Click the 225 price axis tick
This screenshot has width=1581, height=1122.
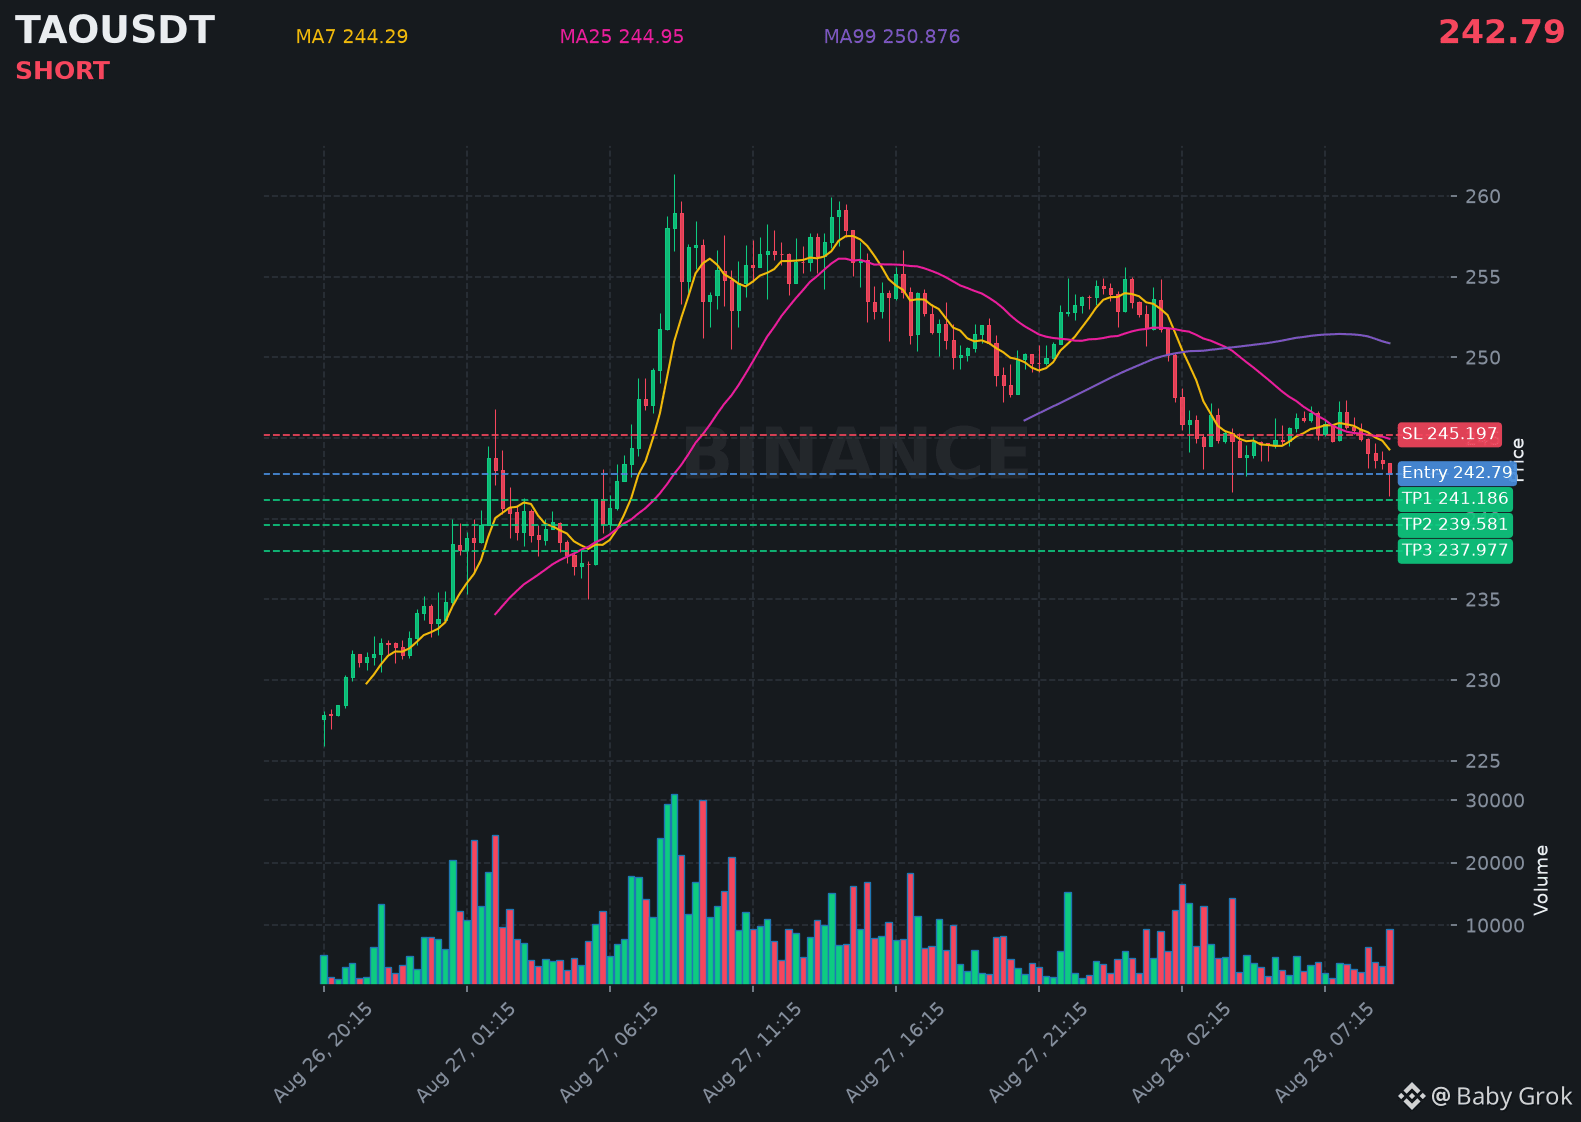[1483, 762]
